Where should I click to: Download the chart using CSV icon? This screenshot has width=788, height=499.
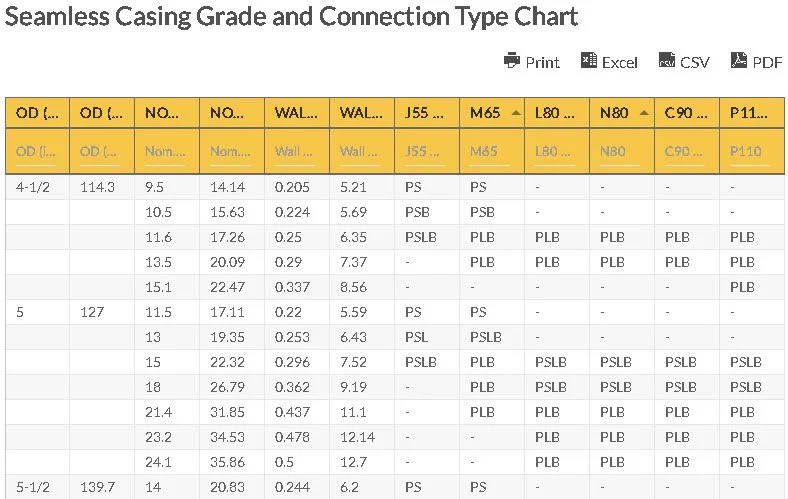667,61
